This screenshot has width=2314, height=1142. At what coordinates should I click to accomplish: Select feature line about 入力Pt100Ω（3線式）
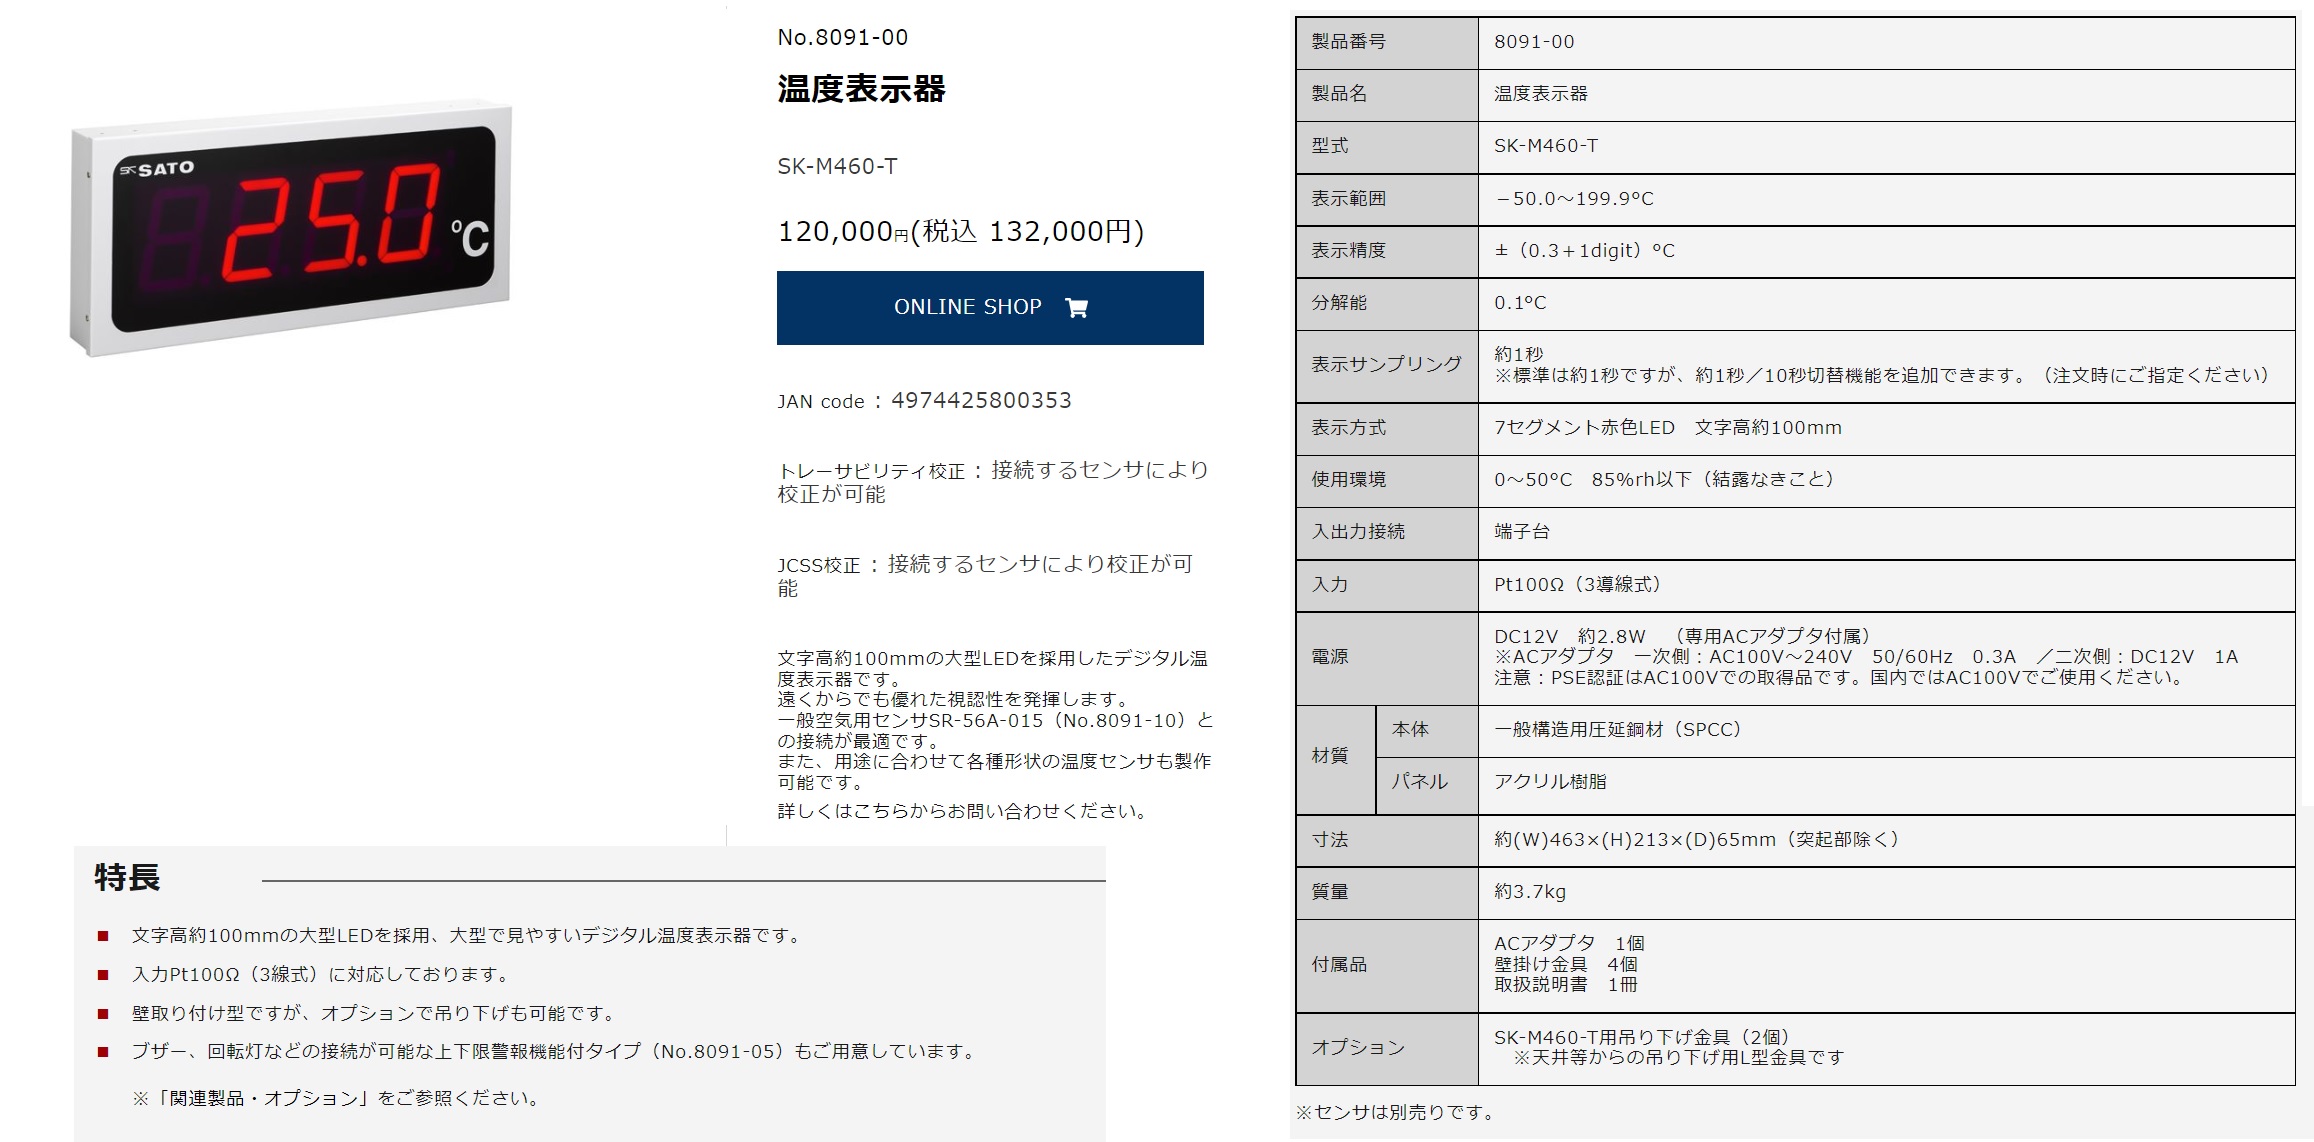[x=323, y=974]
